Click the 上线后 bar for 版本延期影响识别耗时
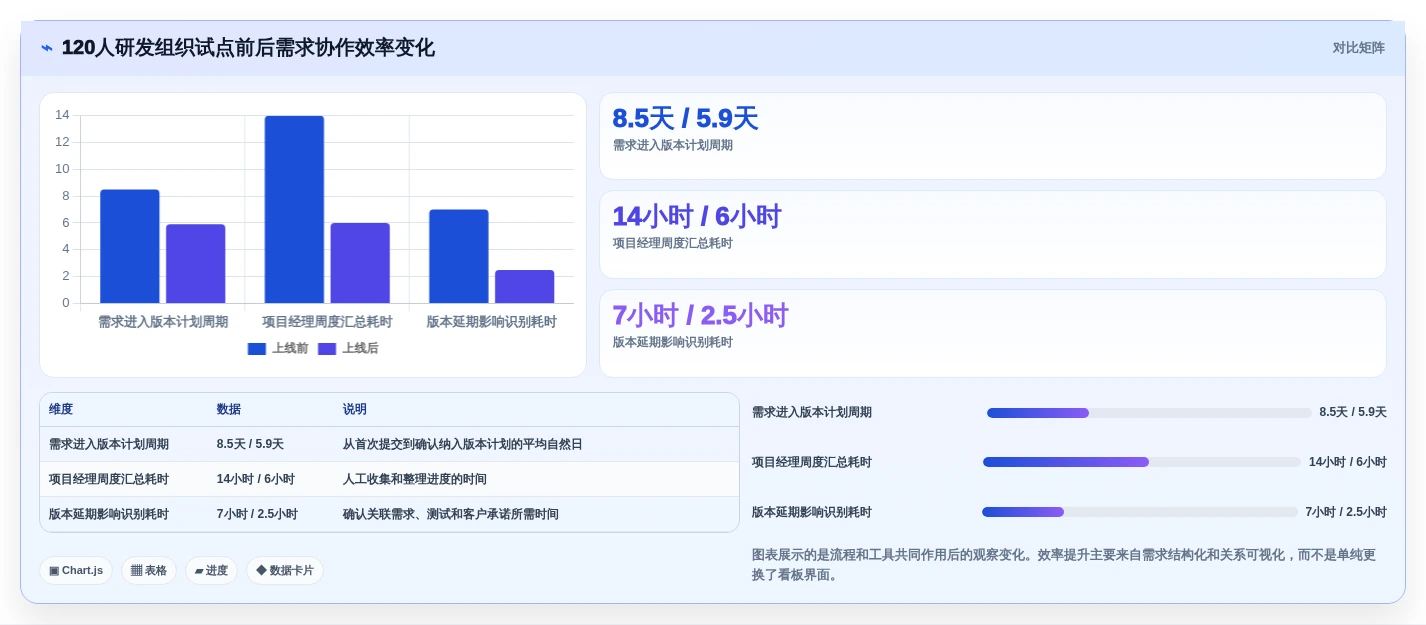1426x625 pixels. click(x=524, y=286)
